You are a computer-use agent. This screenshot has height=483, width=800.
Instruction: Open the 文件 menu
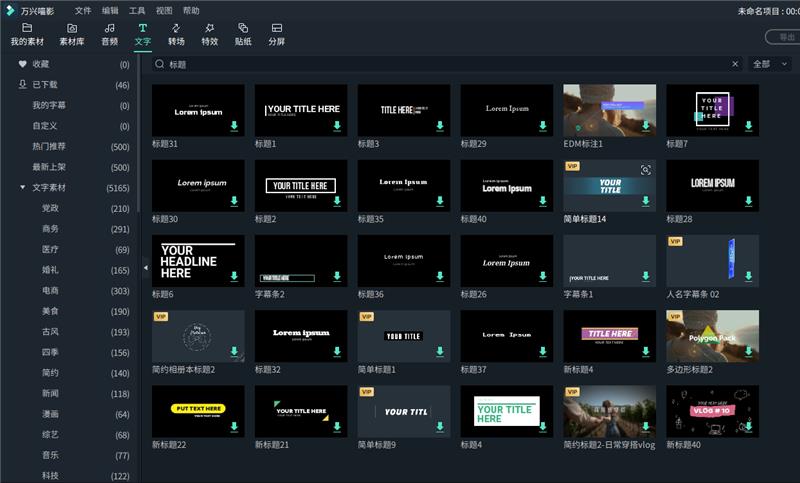point(83,11)
